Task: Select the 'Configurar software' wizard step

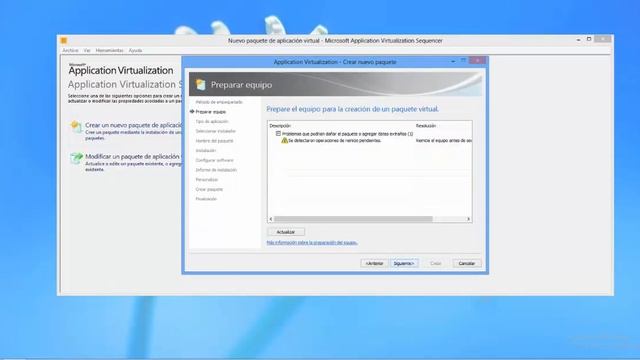Action: pos(215,160)
